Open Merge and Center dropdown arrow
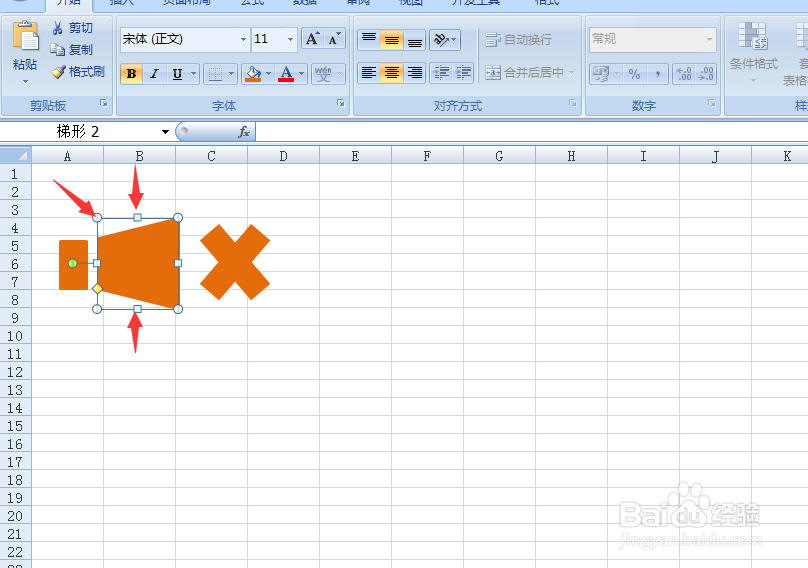The image size is (808, 568). click(571, 73)
